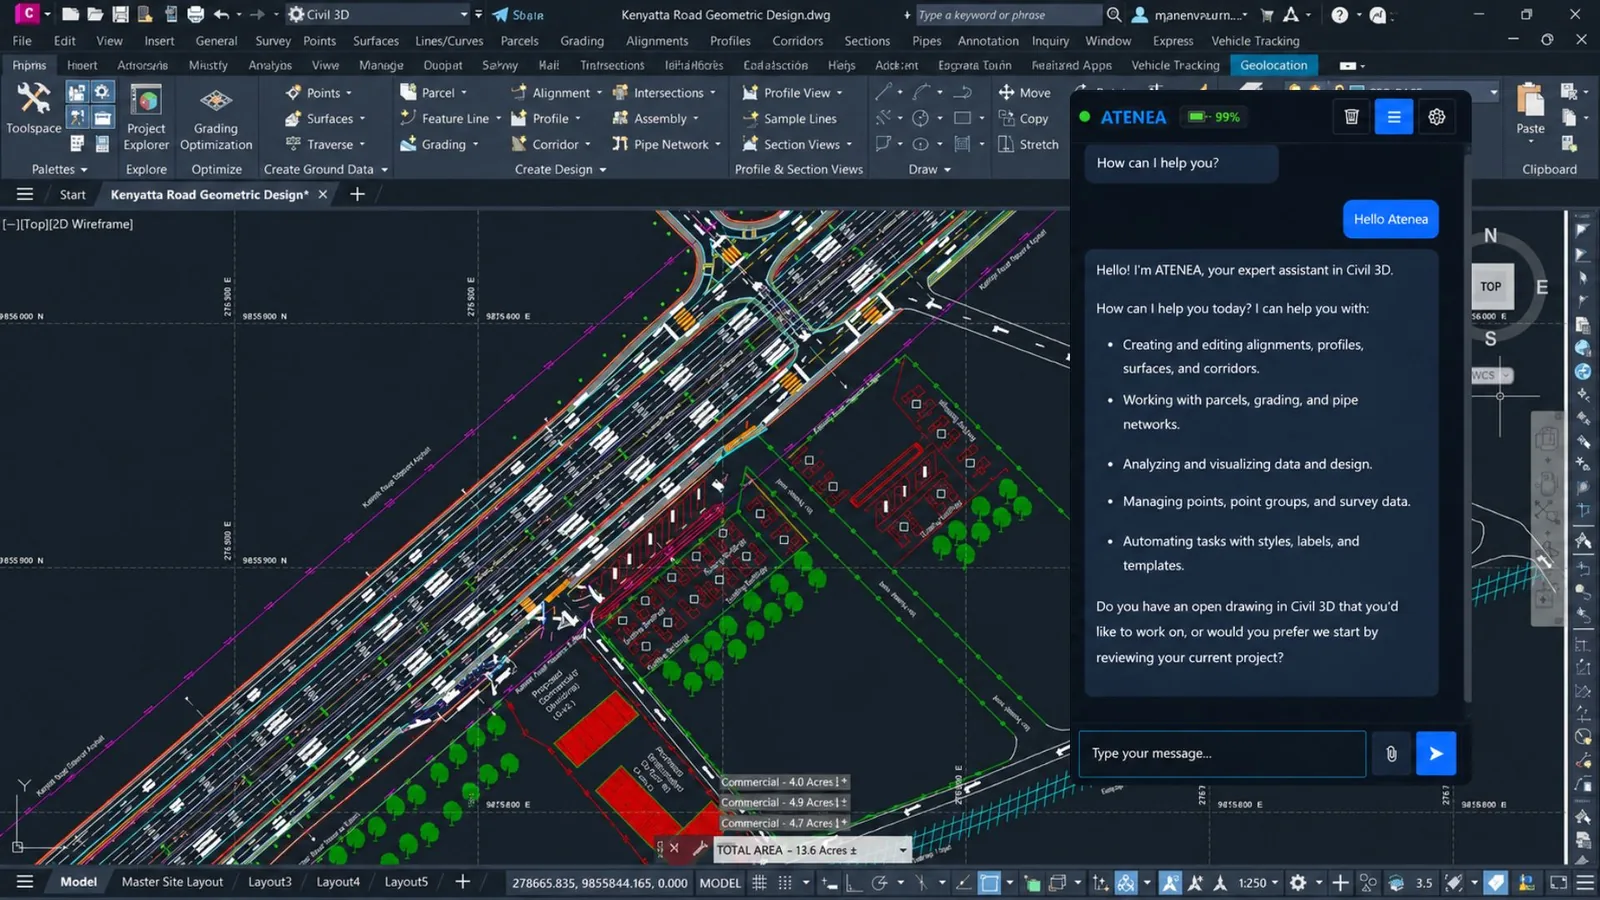Open the Alignments menu
Viewport: 1600px width, 900px height.
tap(657, 41)
